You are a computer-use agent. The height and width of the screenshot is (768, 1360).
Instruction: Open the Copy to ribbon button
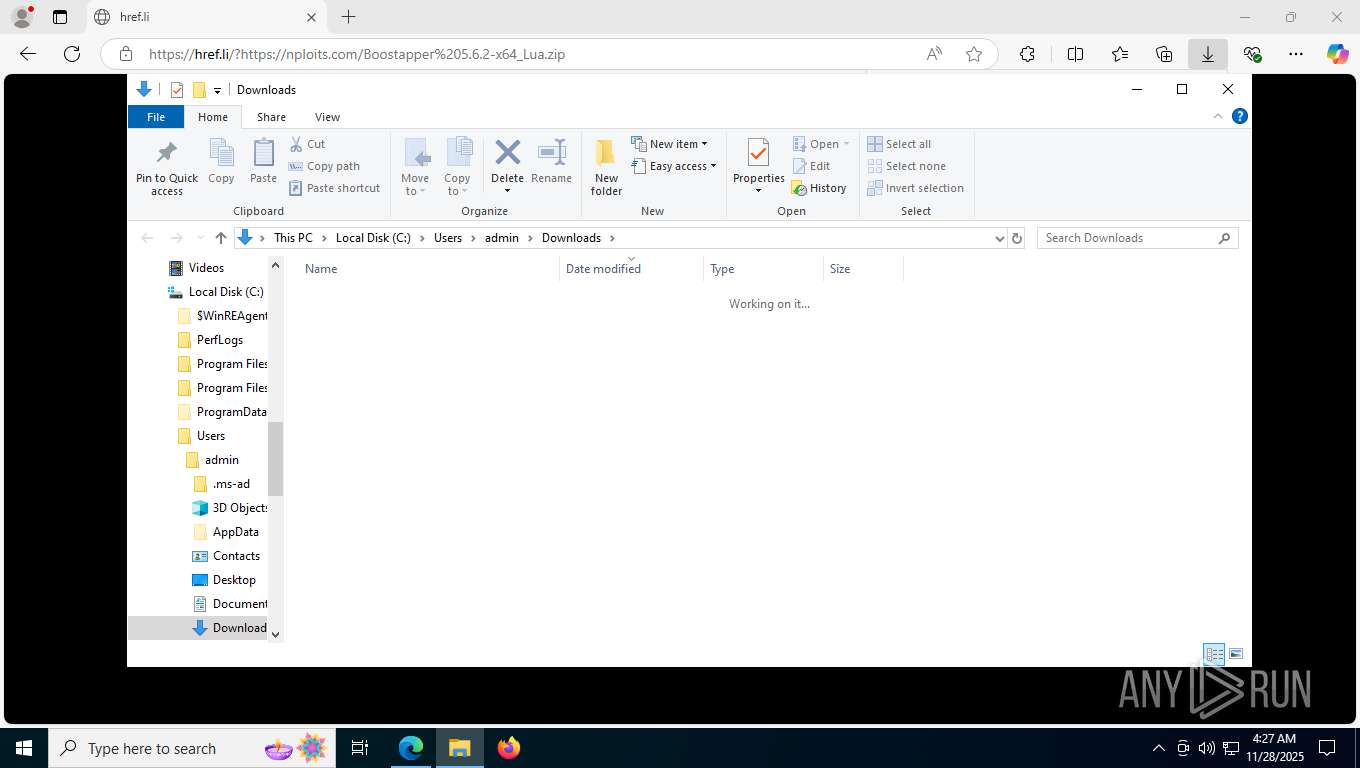(x=457, y=167)
